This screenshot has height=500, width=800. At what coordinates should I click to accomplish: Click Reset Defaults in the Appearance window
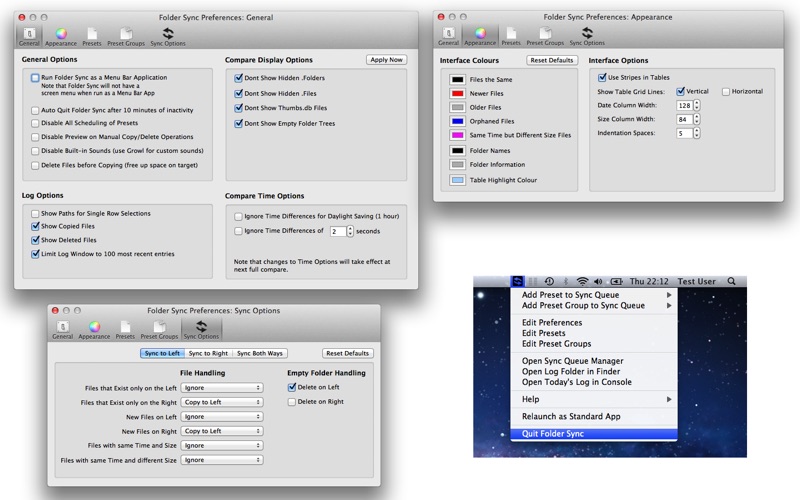pos(552,60)
